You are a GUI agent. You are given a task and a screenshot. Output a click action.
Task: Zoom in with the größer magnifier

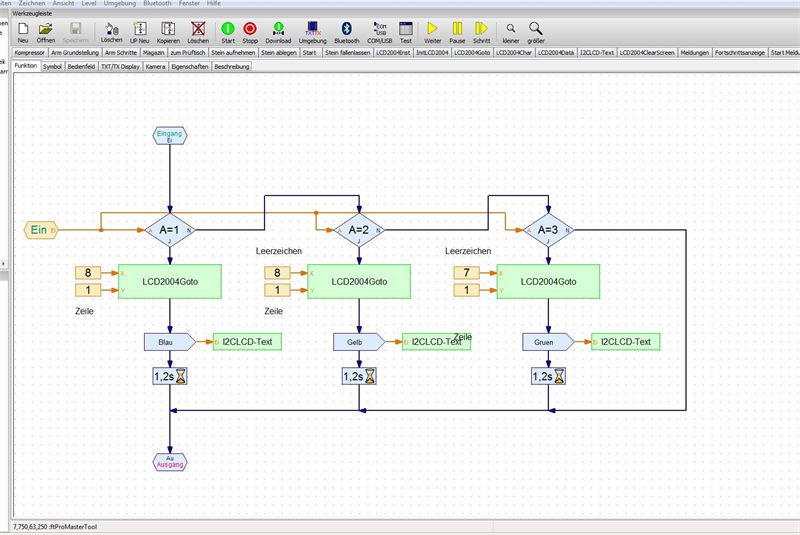pyautogui.click(x=536, y=32)
